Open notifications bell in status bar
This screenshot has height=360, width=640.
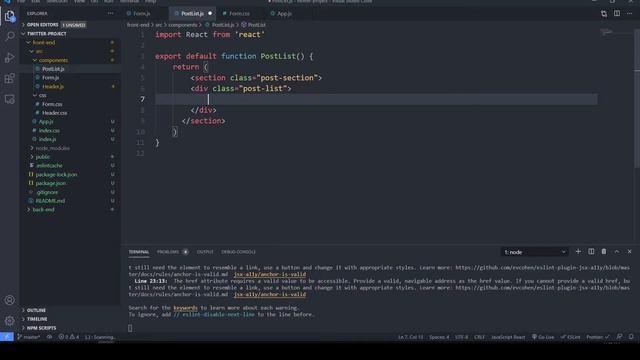click(631, 337)
